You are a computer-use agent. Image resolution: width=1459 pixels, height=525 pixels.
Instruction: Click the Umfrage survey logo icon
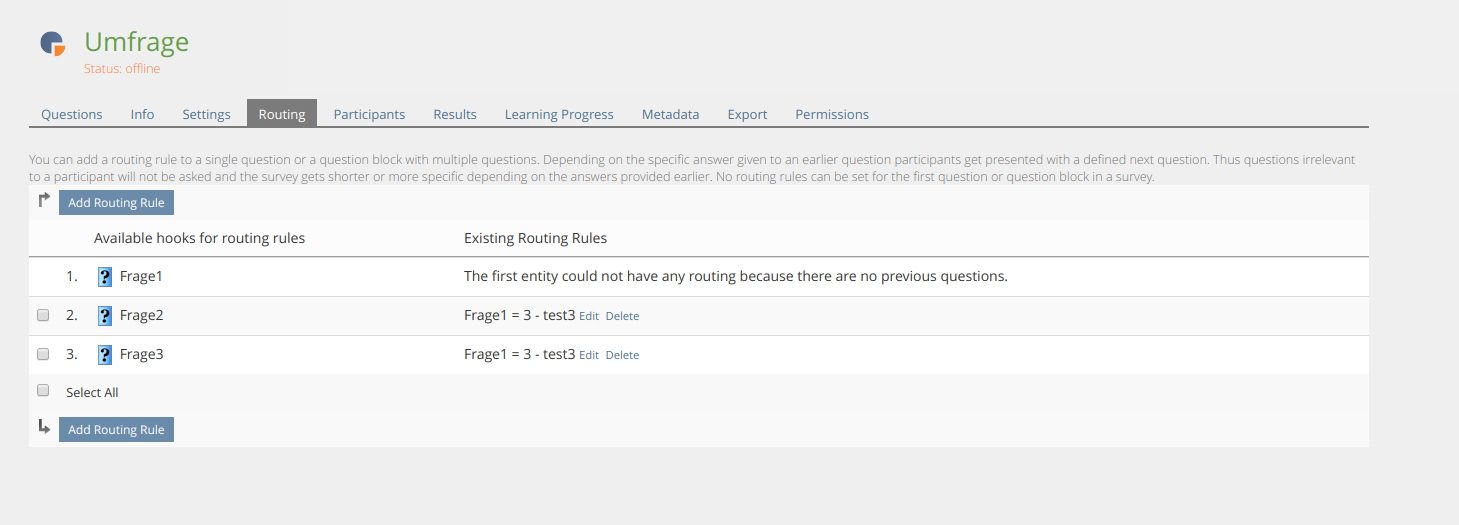[52, 43]
